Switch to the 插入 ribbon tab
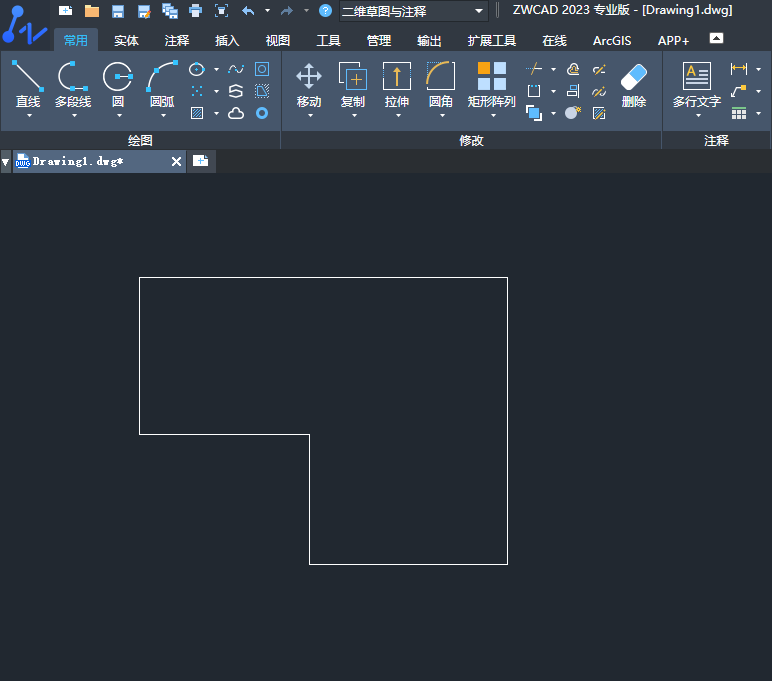 coord(227,40)
